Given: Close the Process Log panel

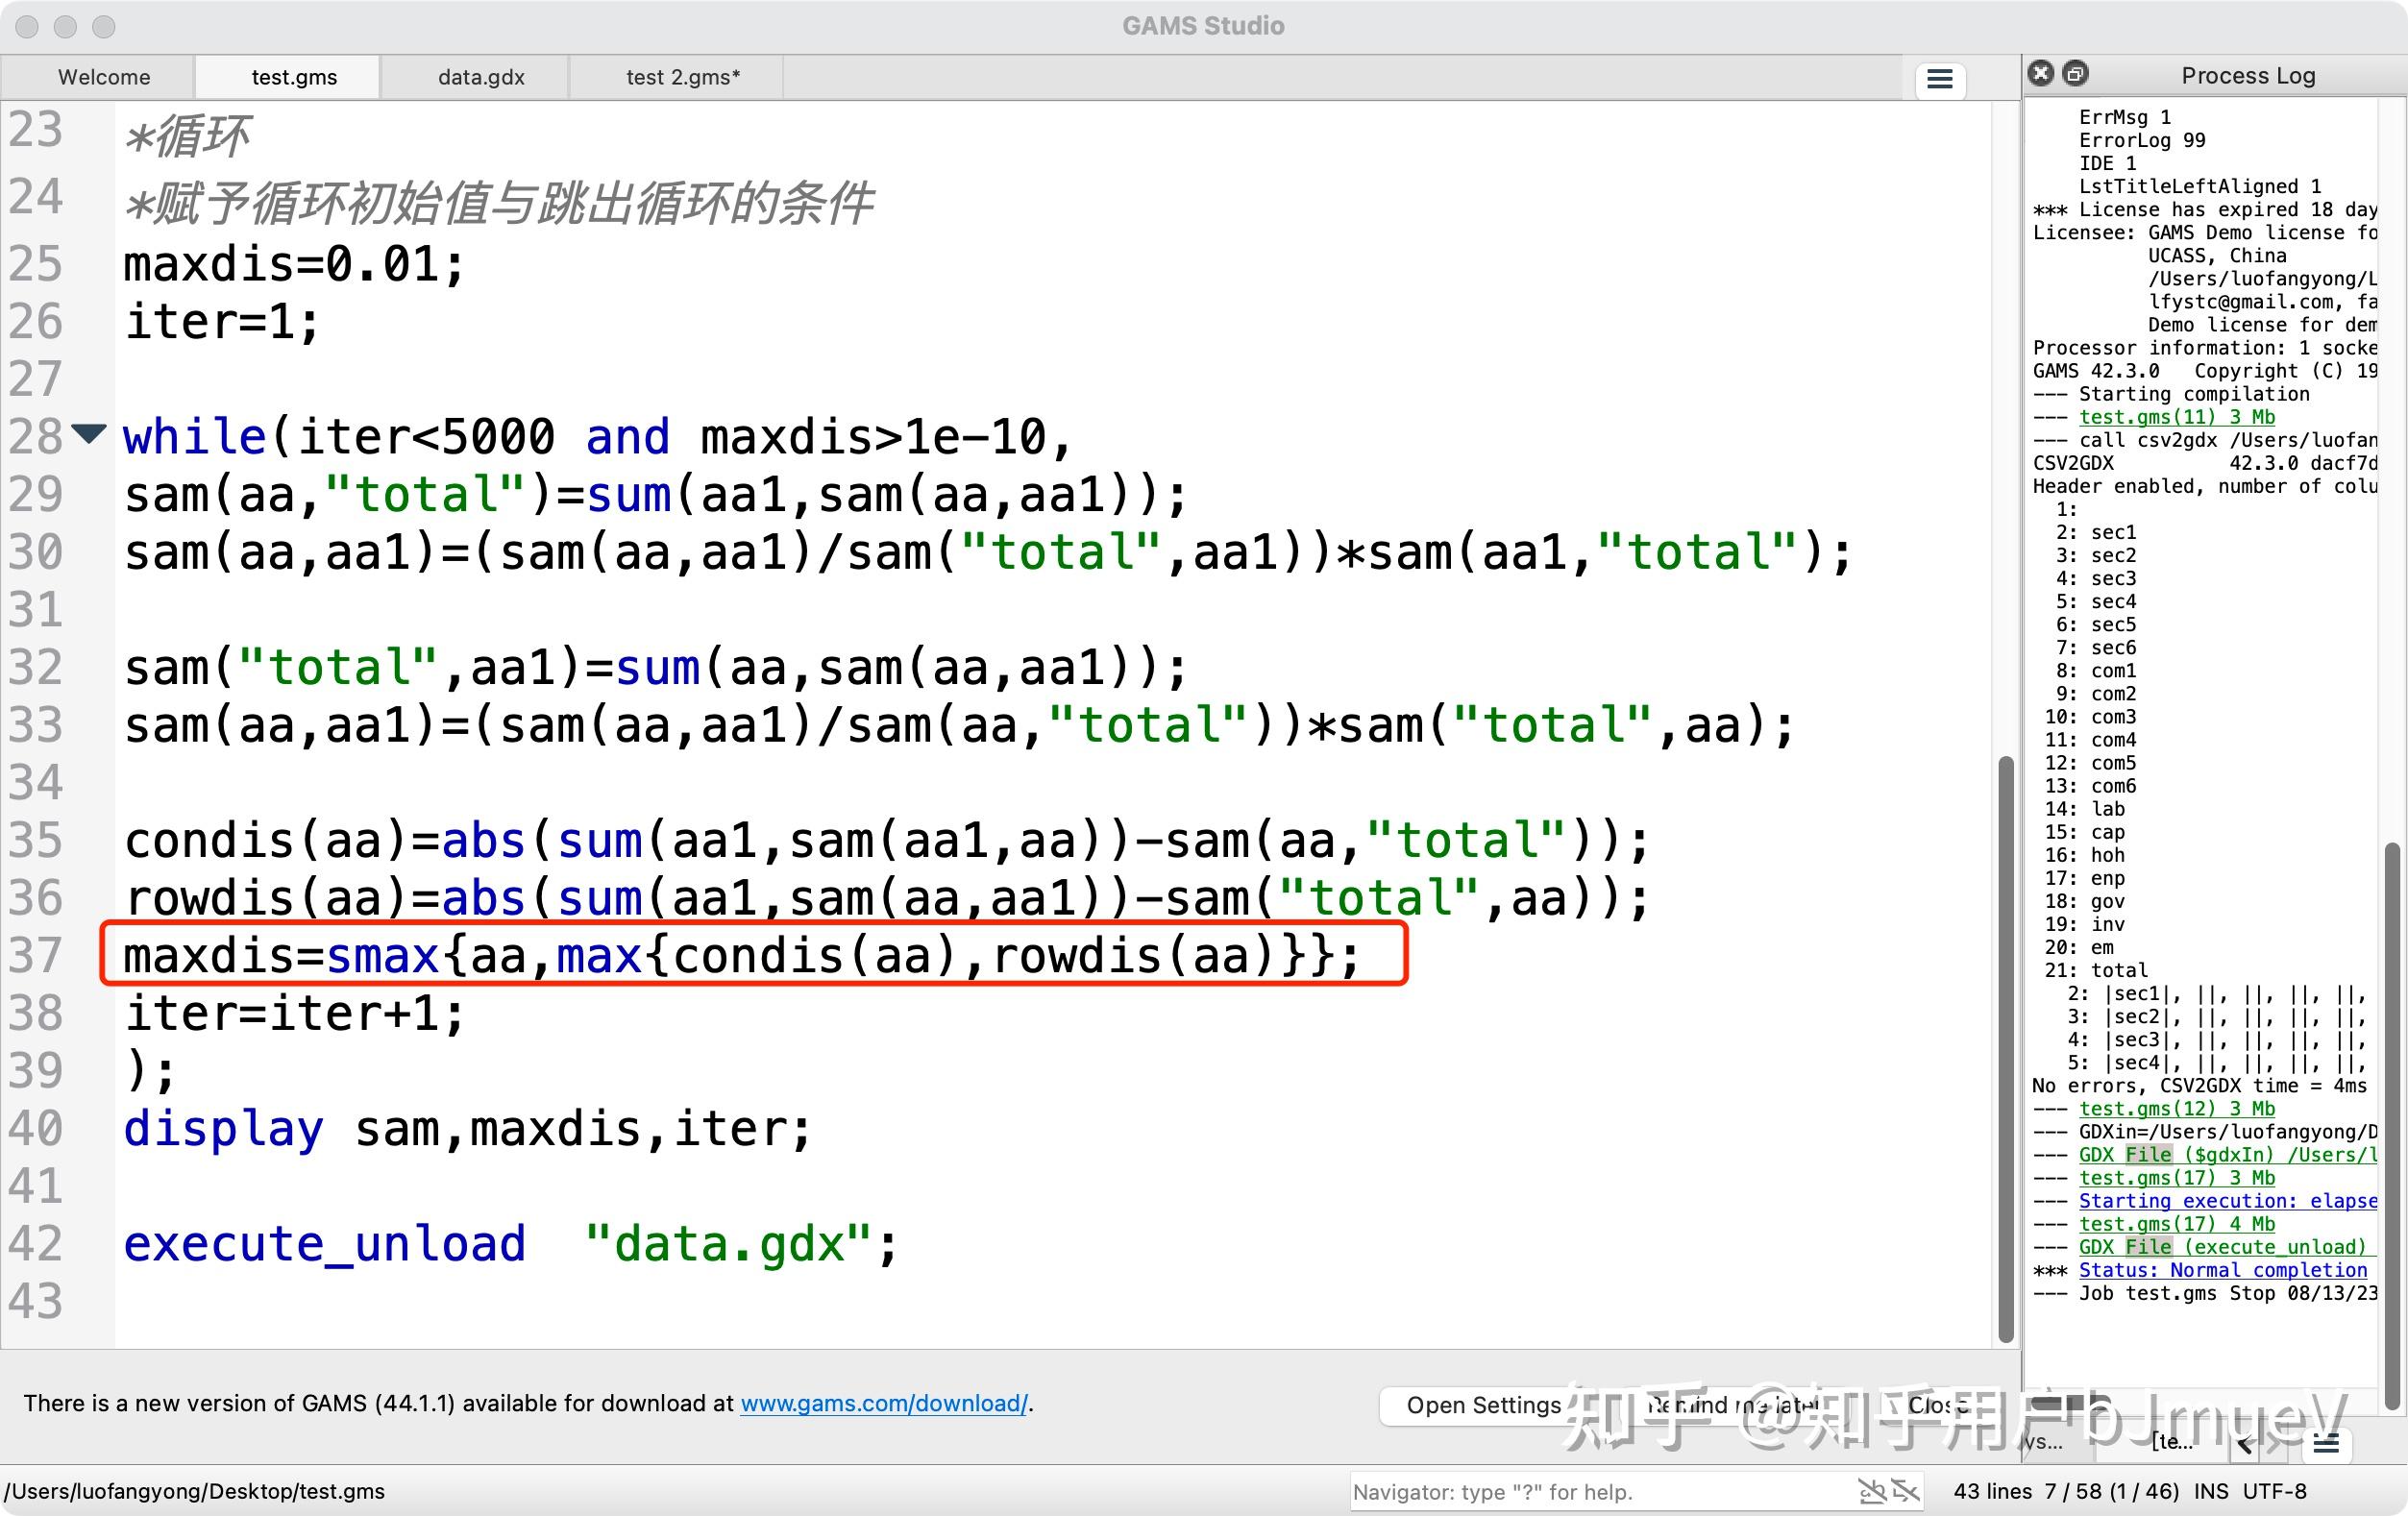Looking at the screenshot, I should tap(2041, 73).
